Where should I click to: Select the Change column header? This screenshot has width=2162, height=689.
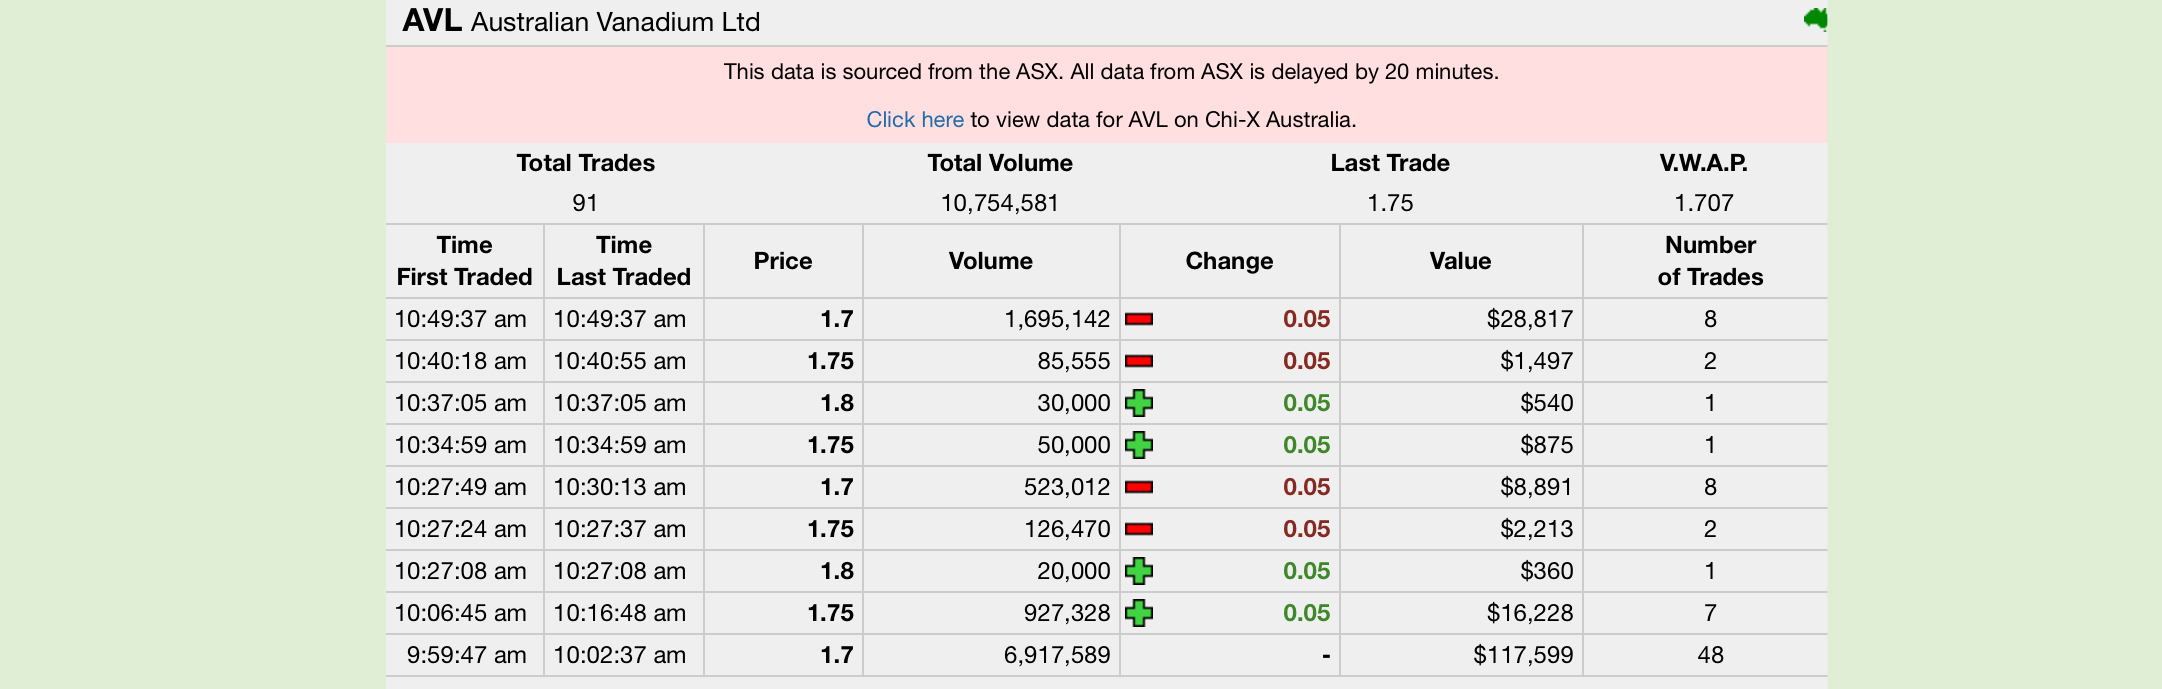pyautogui.click(x=1229, y=261)
